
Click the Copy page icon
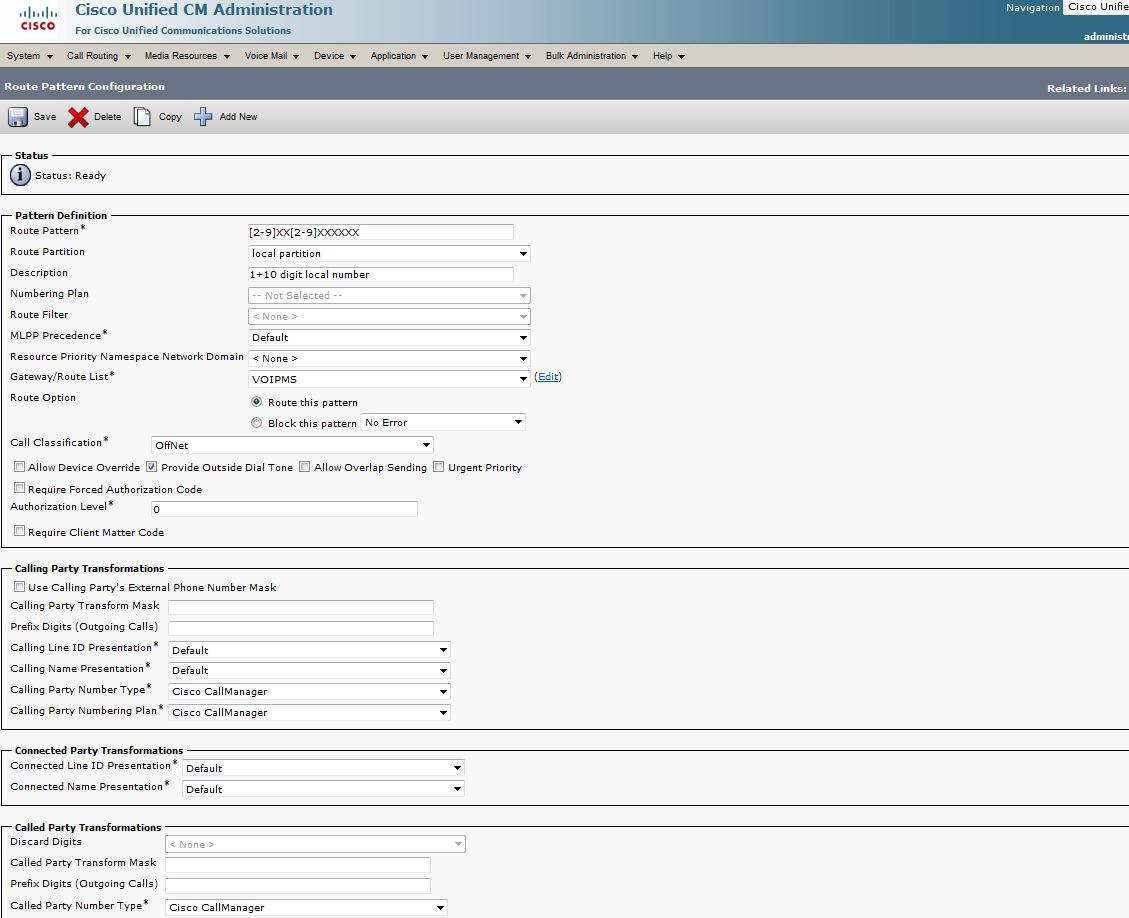[143, 117]
